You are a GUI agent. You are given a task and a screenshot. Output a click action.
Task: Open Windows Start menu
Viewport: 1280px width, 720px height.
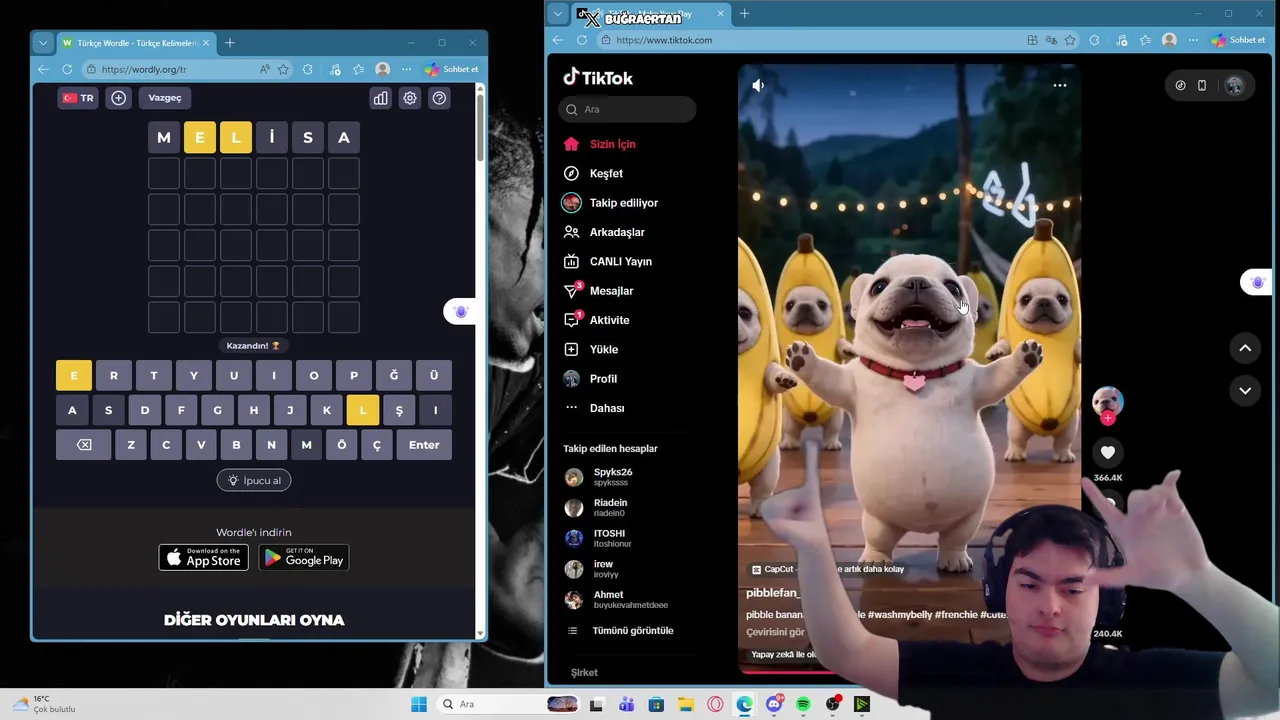click(418, 704)
